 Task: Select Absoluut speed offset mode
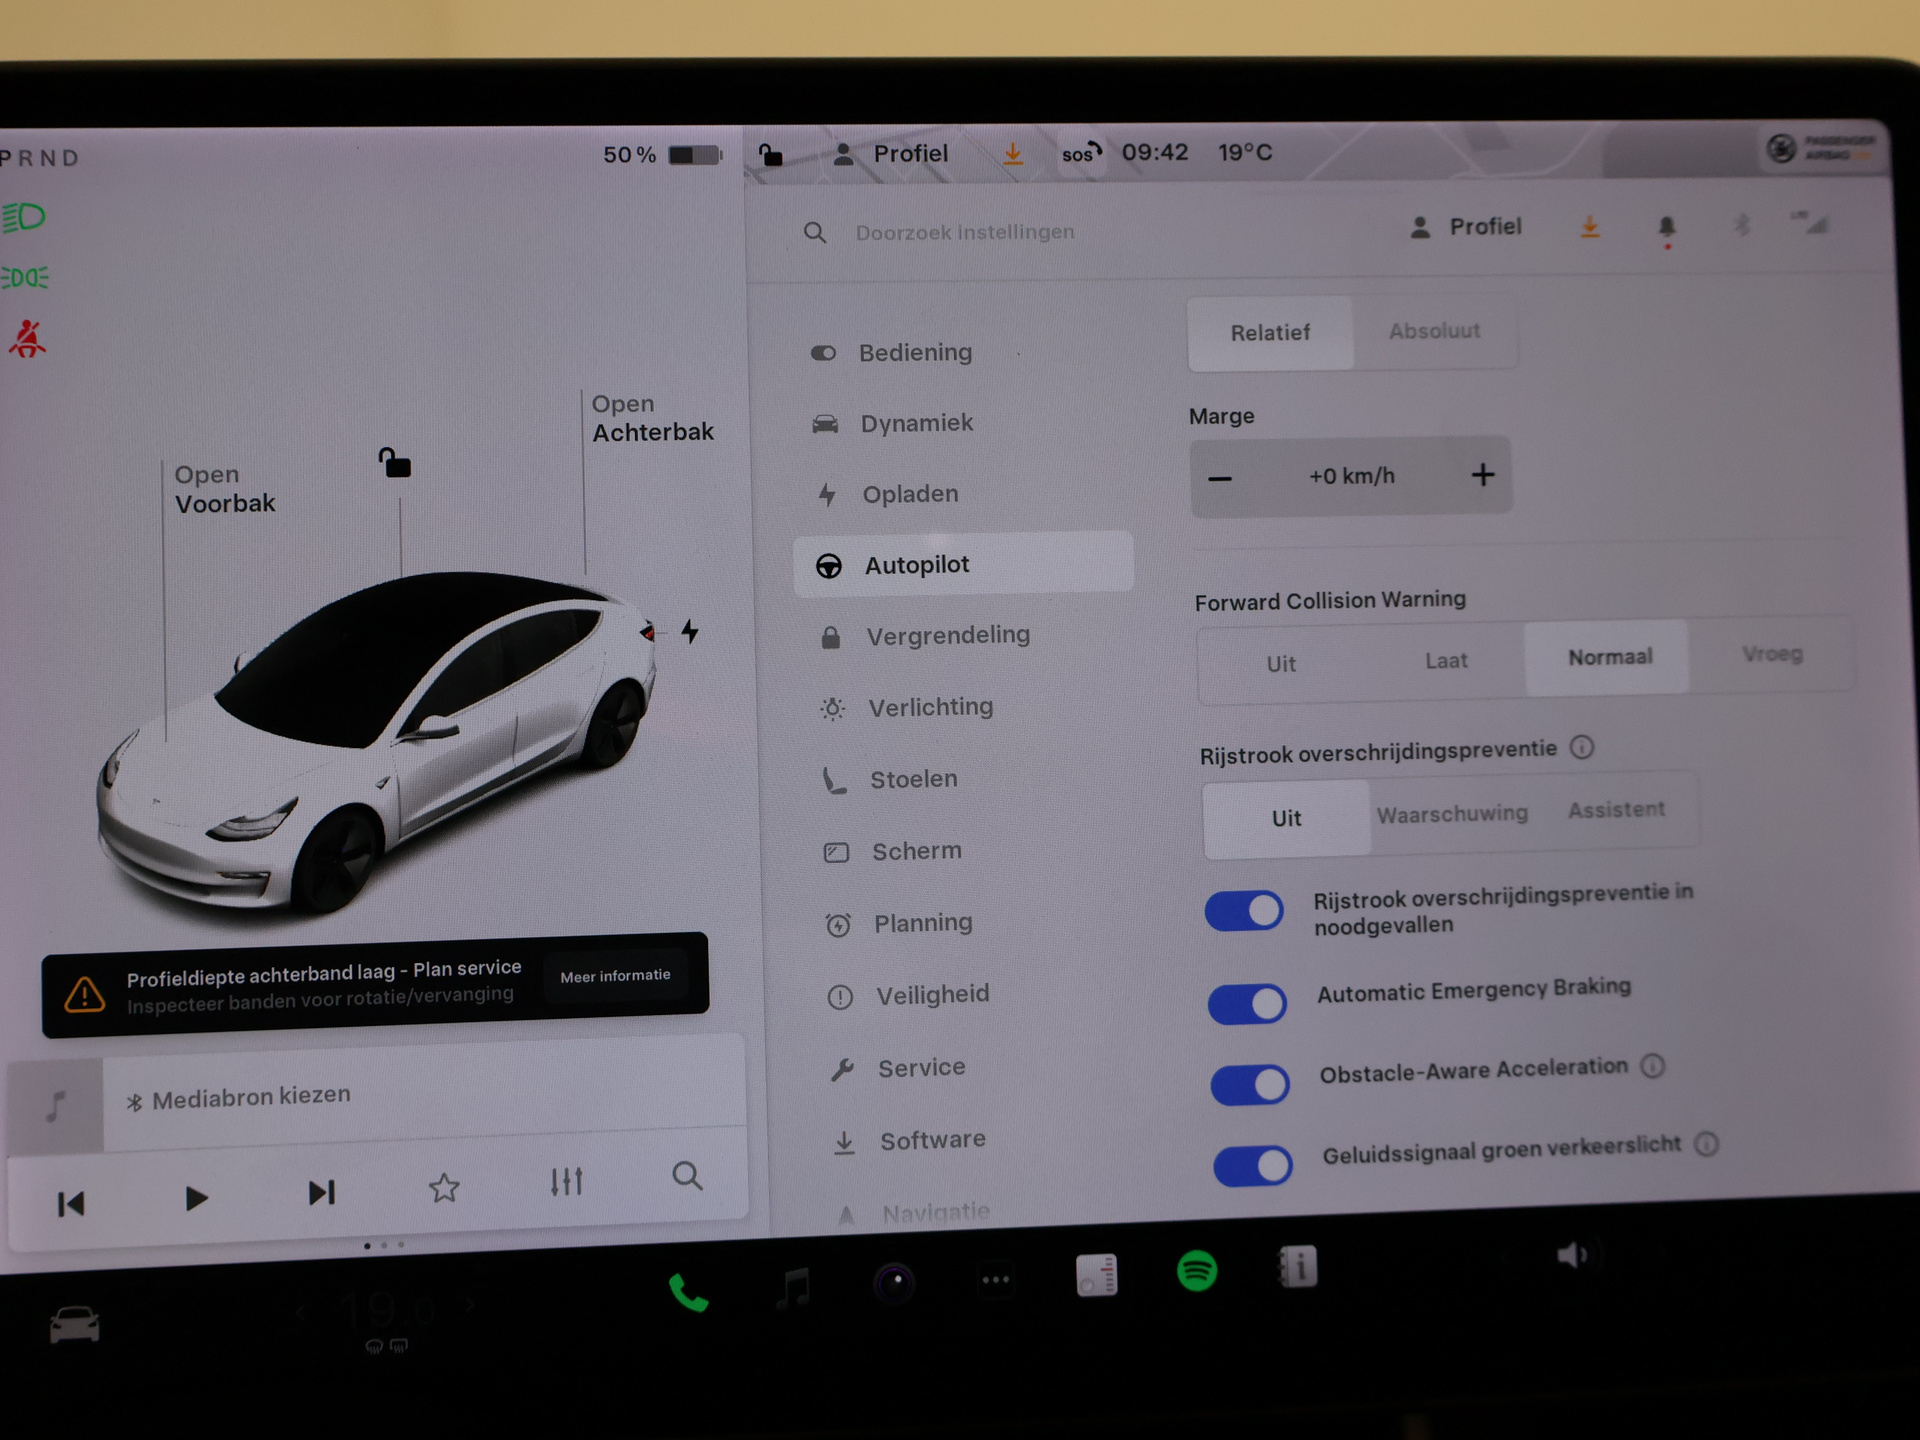[x=1434, y=331]
